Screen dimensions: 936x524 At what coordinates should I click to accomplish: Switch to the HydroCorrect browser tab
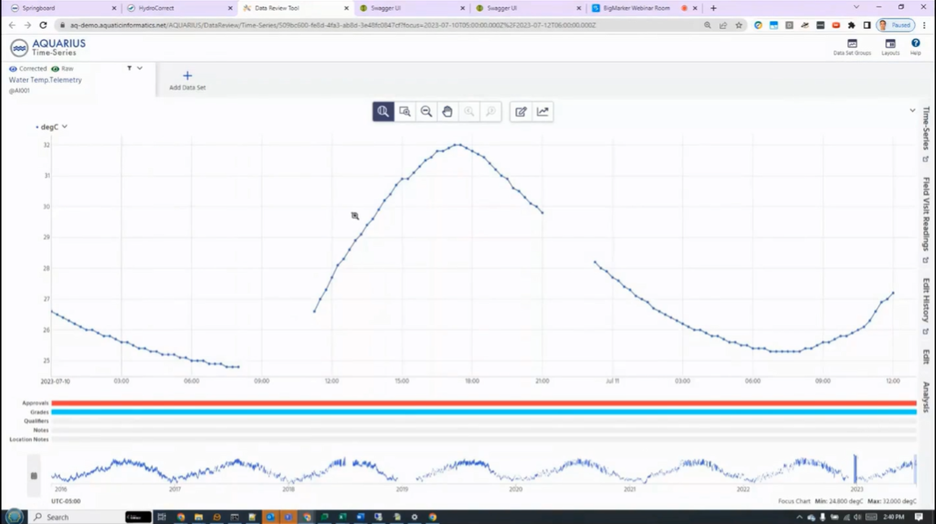[x=179, y=8]
